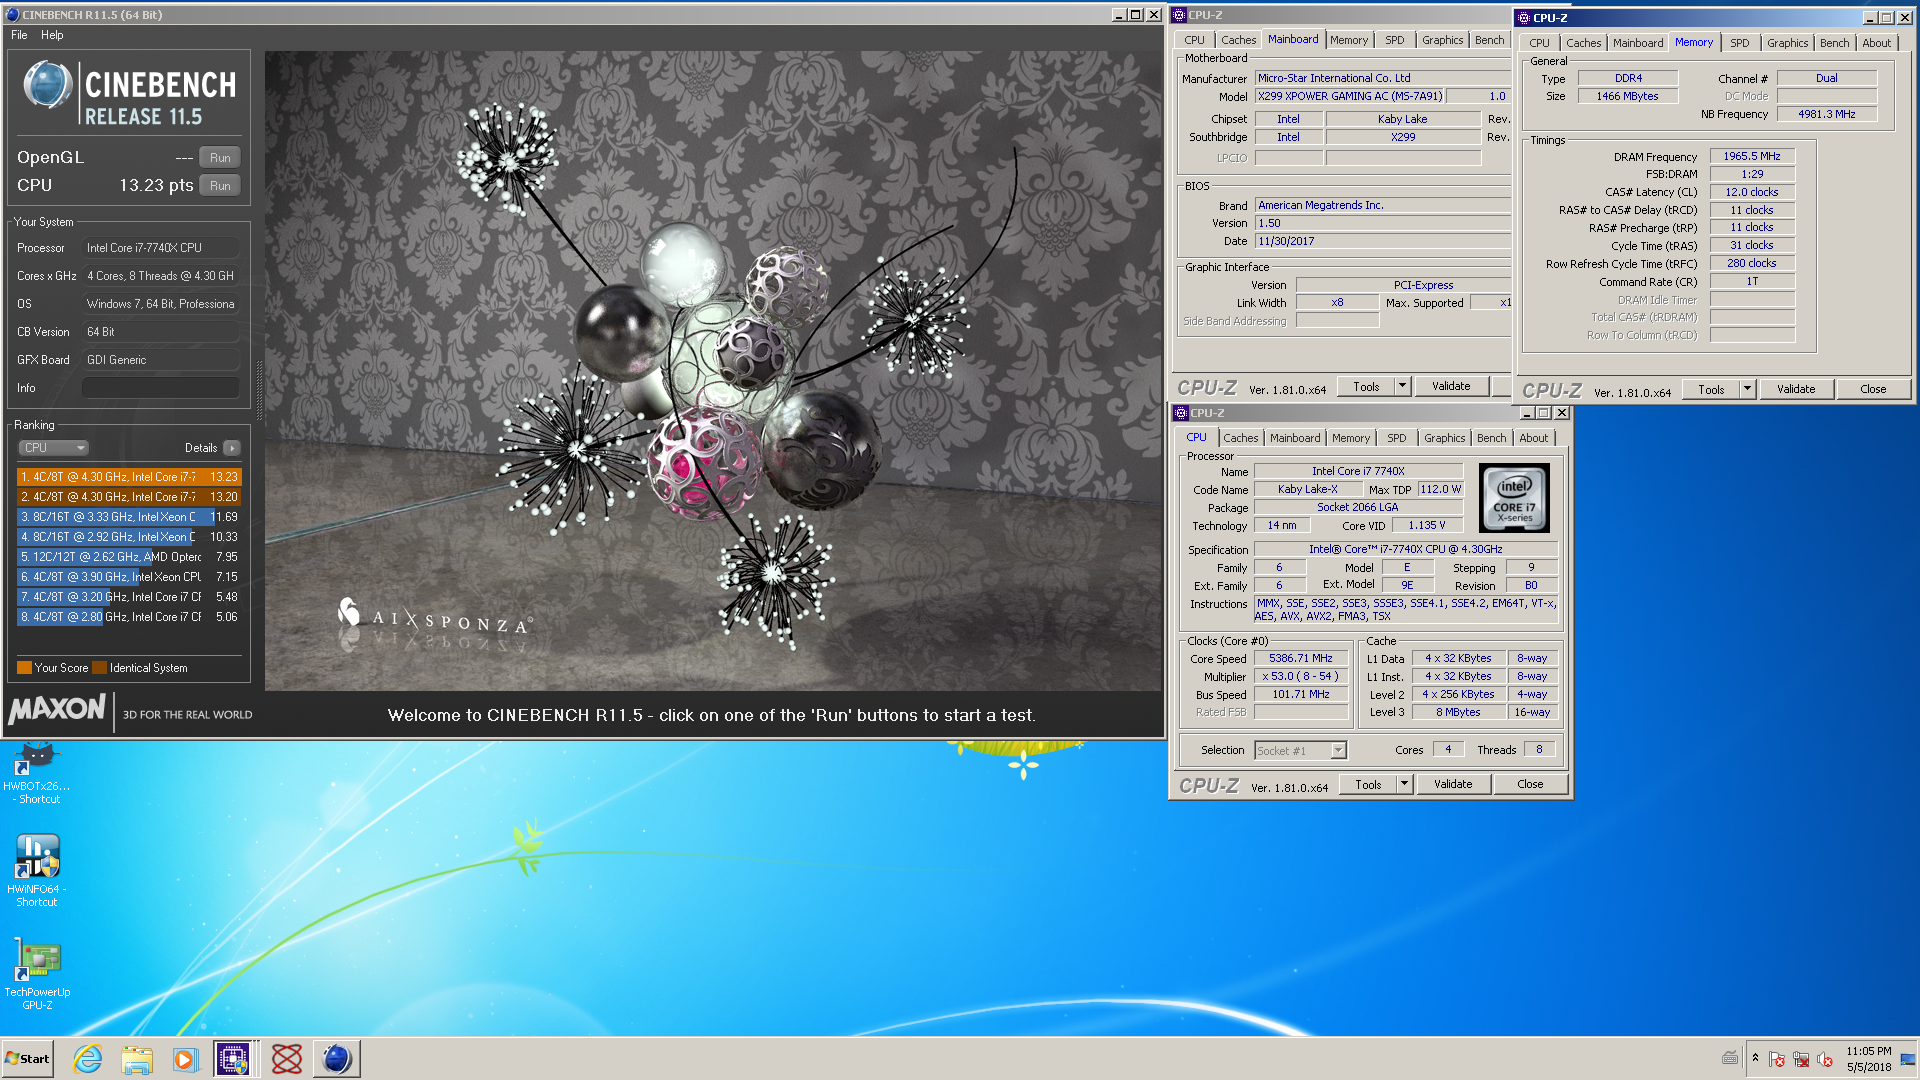Open the Socket #1 selection dropdown
This screenshot has height=1080, width=1920.
pyautogui.click(x=1301, y=751)
